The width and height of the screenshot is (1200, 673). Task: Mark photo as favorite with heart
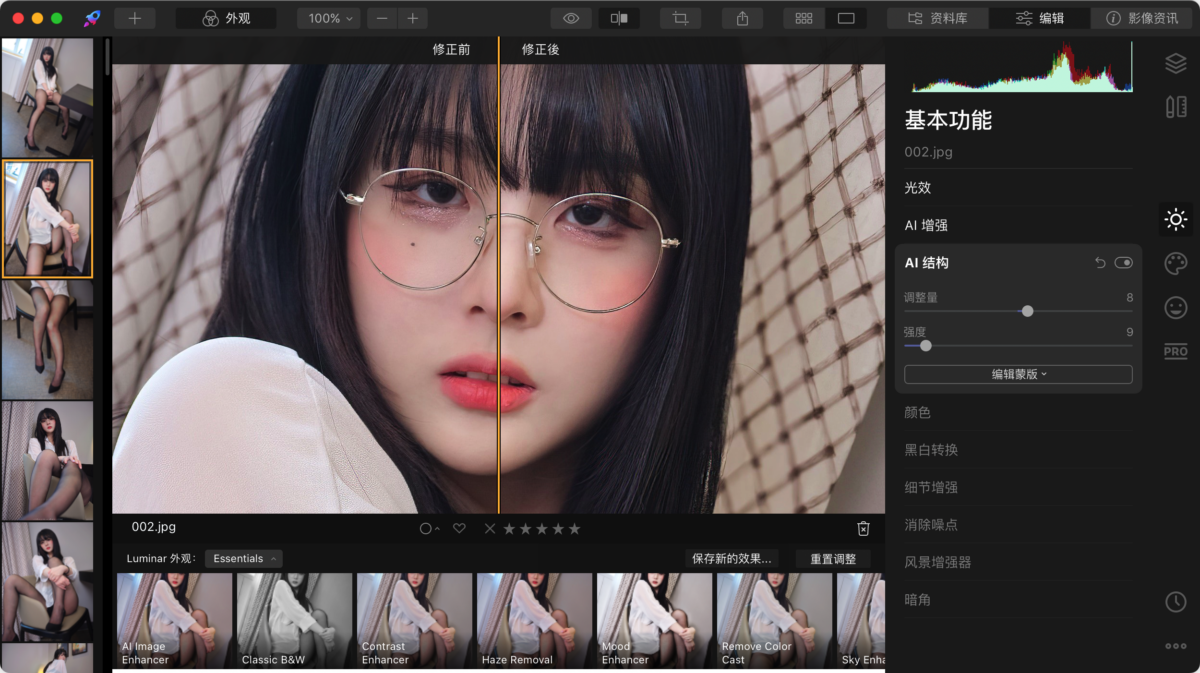point(459,528)
